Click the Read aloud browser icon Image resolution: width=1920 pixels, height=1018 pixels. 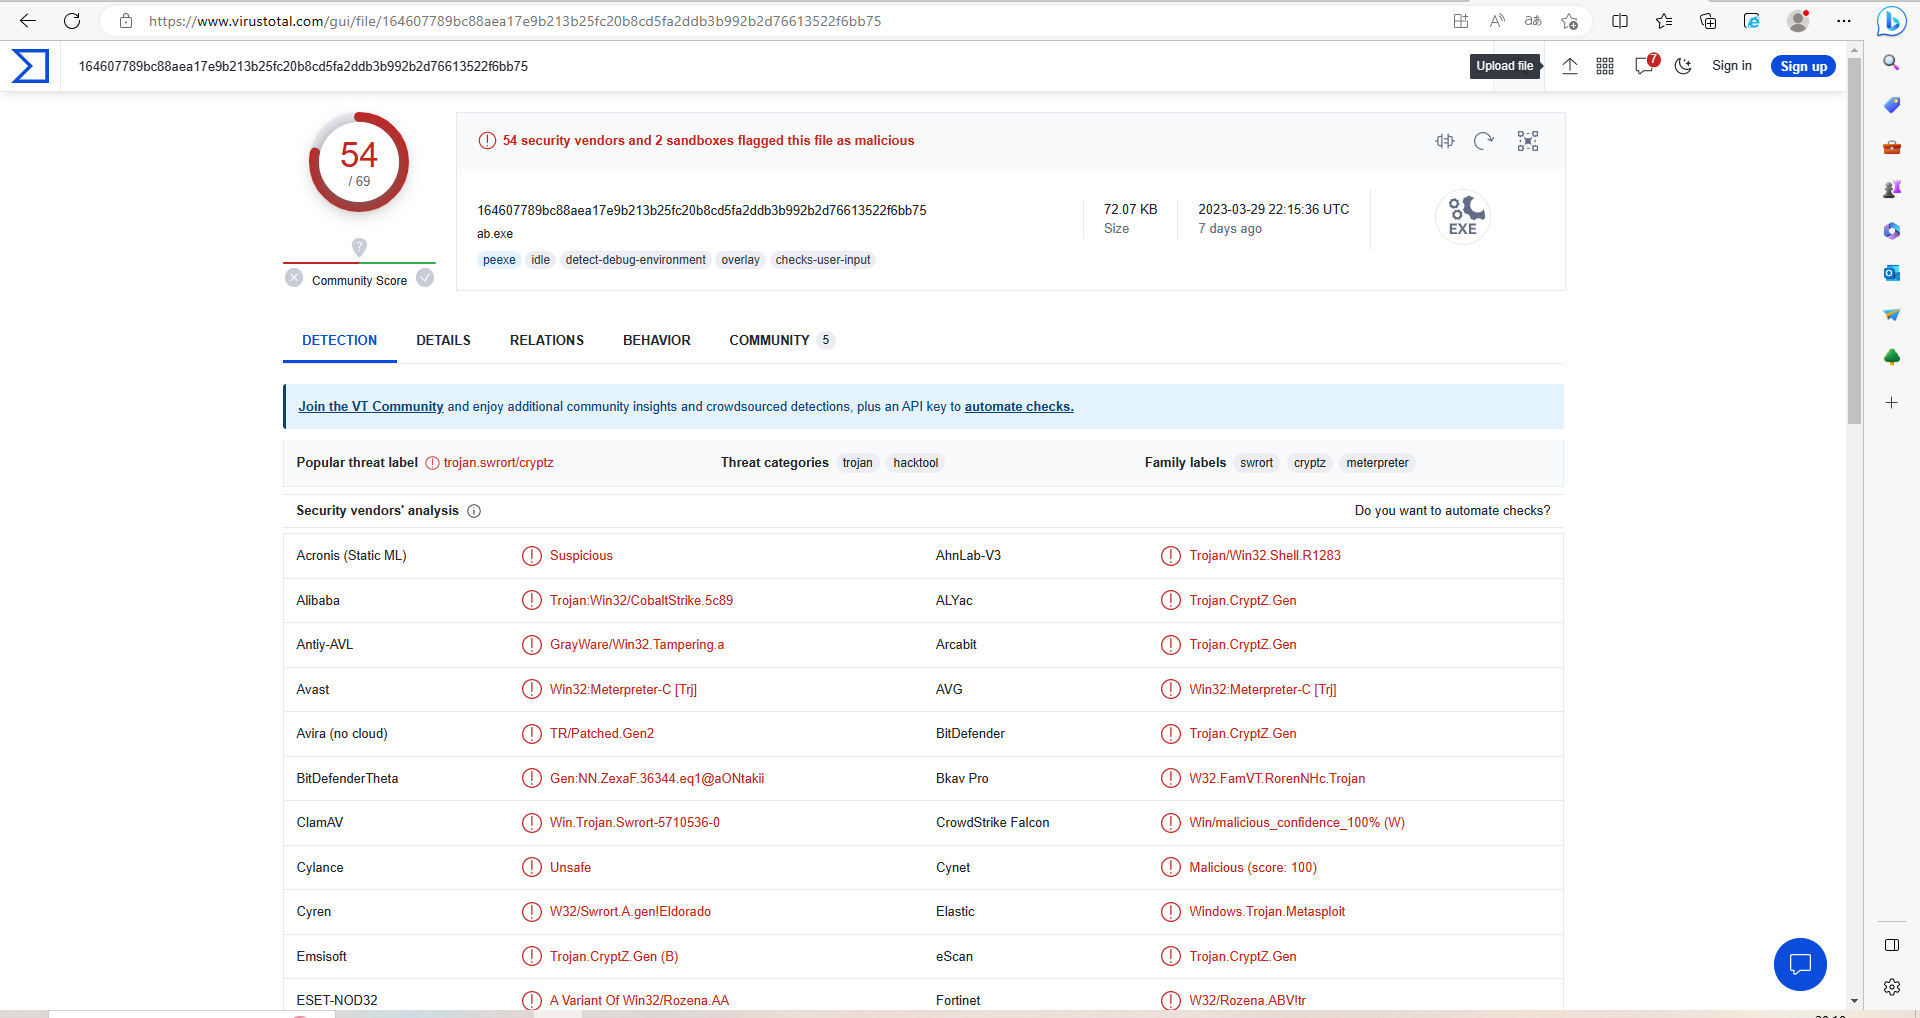click(1497, 21)
